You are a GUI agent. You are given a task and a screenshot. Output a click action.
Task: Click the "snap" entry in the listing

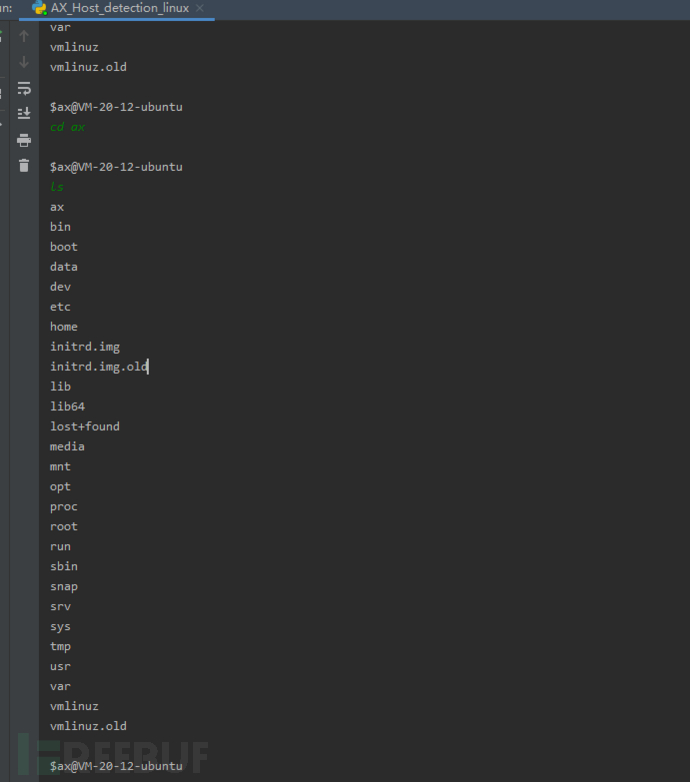click(63, 587)
